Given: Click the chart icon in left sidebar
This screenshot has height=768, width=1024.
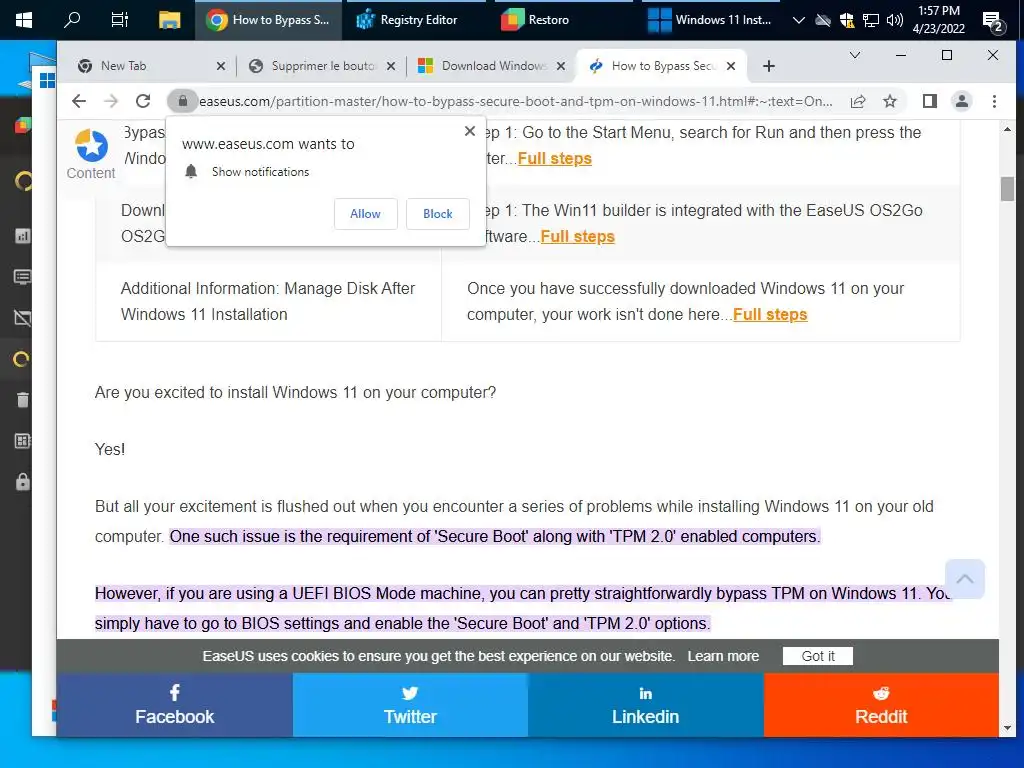Looking at the screenshot, I should point(23,236).
